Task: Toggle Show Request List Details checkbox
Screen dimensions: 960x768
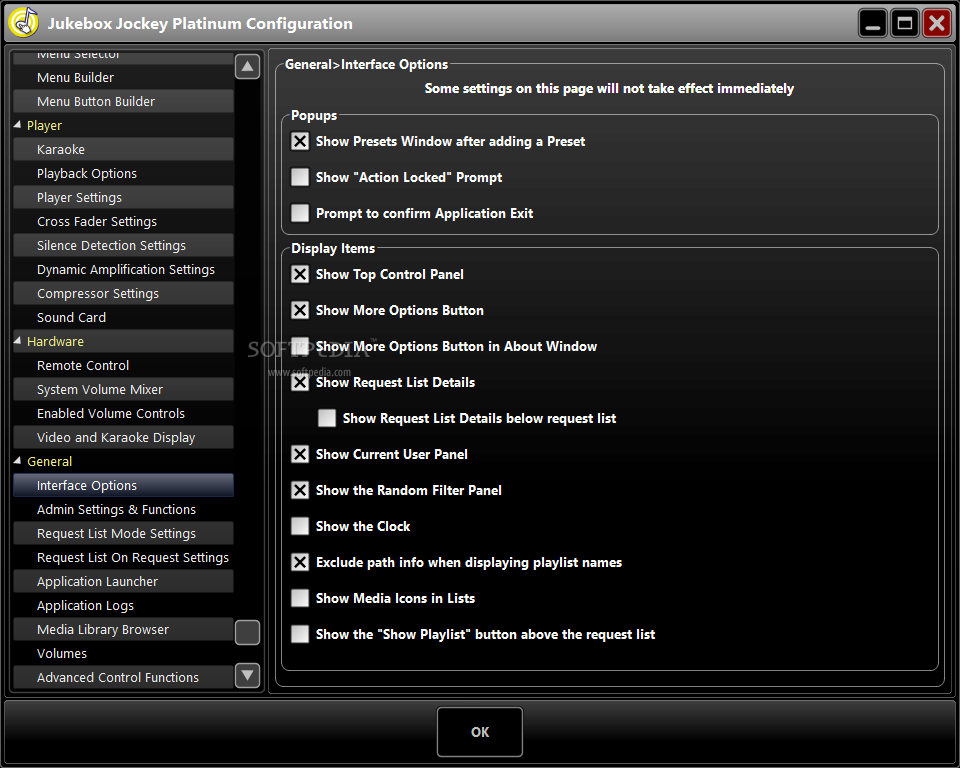Action: click(300, 383)
